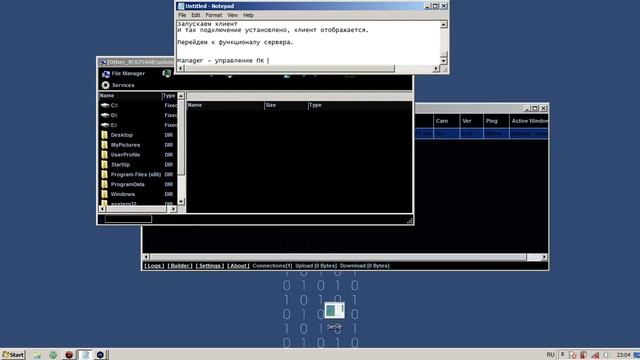Click Connections[1] status text

coord(272,266)
